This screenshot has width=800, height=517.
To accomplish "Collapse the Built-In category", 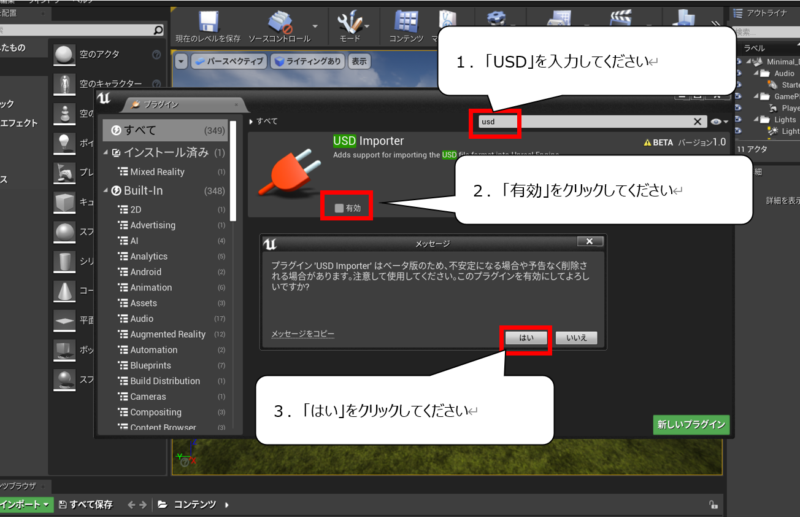I will (x=106, y=191).
